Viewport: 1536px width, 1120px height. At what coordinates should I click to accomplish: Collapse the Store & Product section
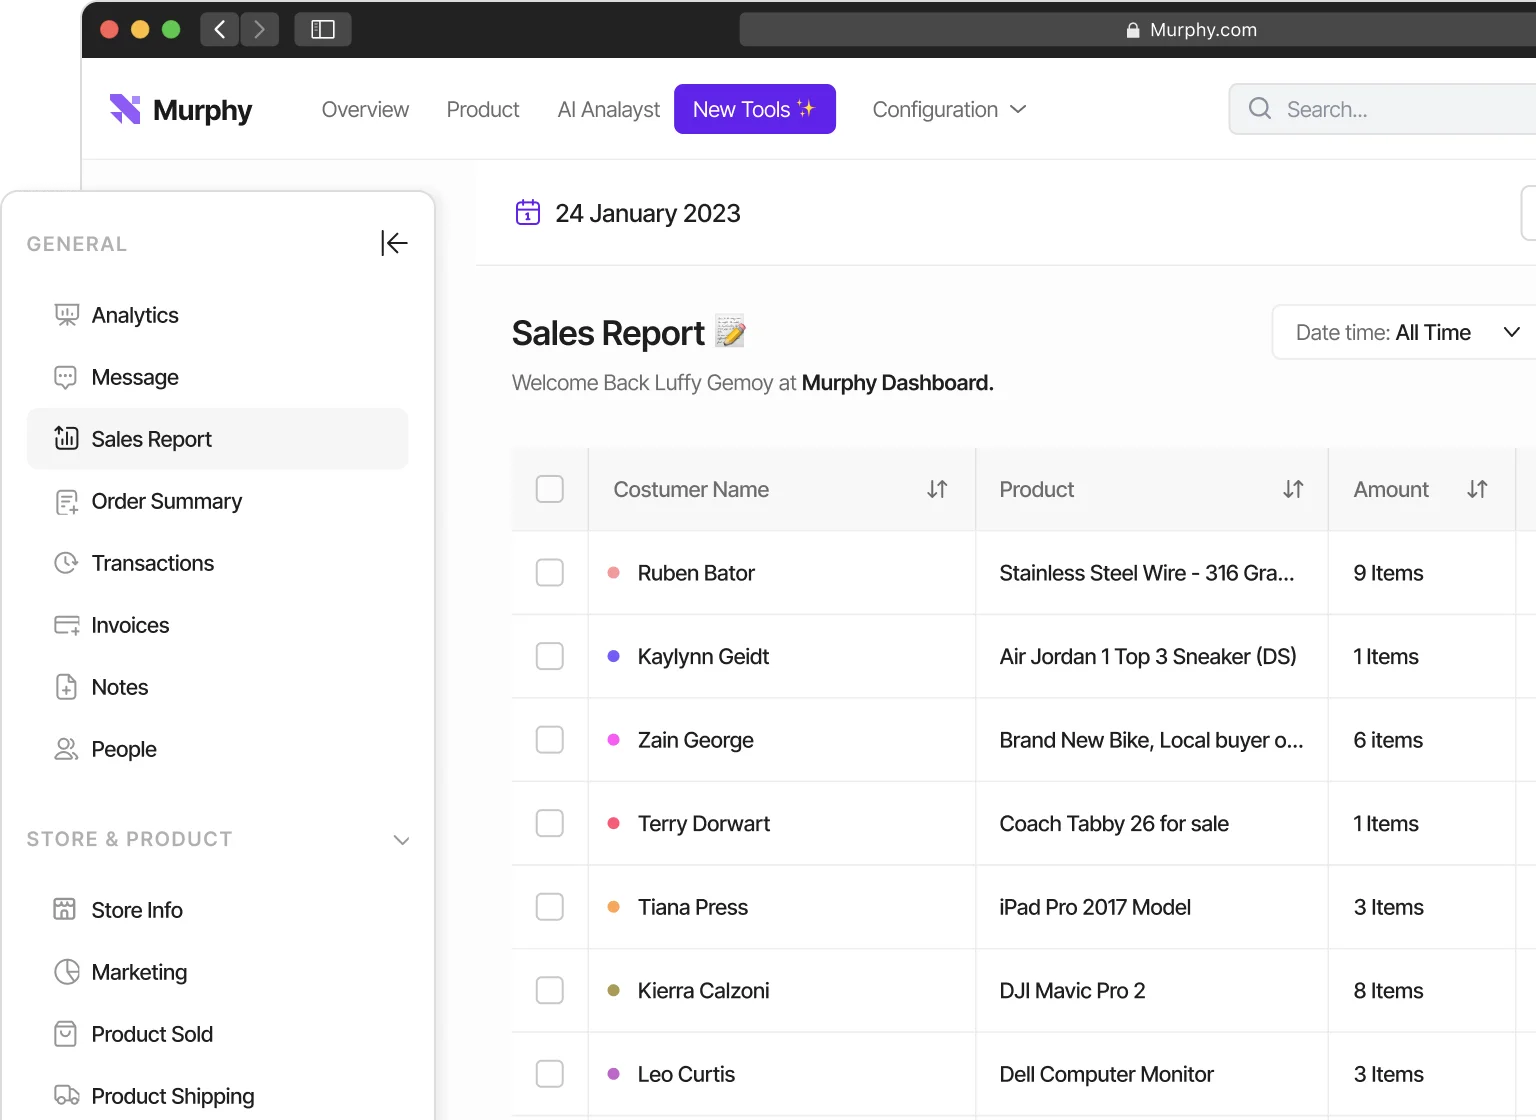[x=401, y=840]
